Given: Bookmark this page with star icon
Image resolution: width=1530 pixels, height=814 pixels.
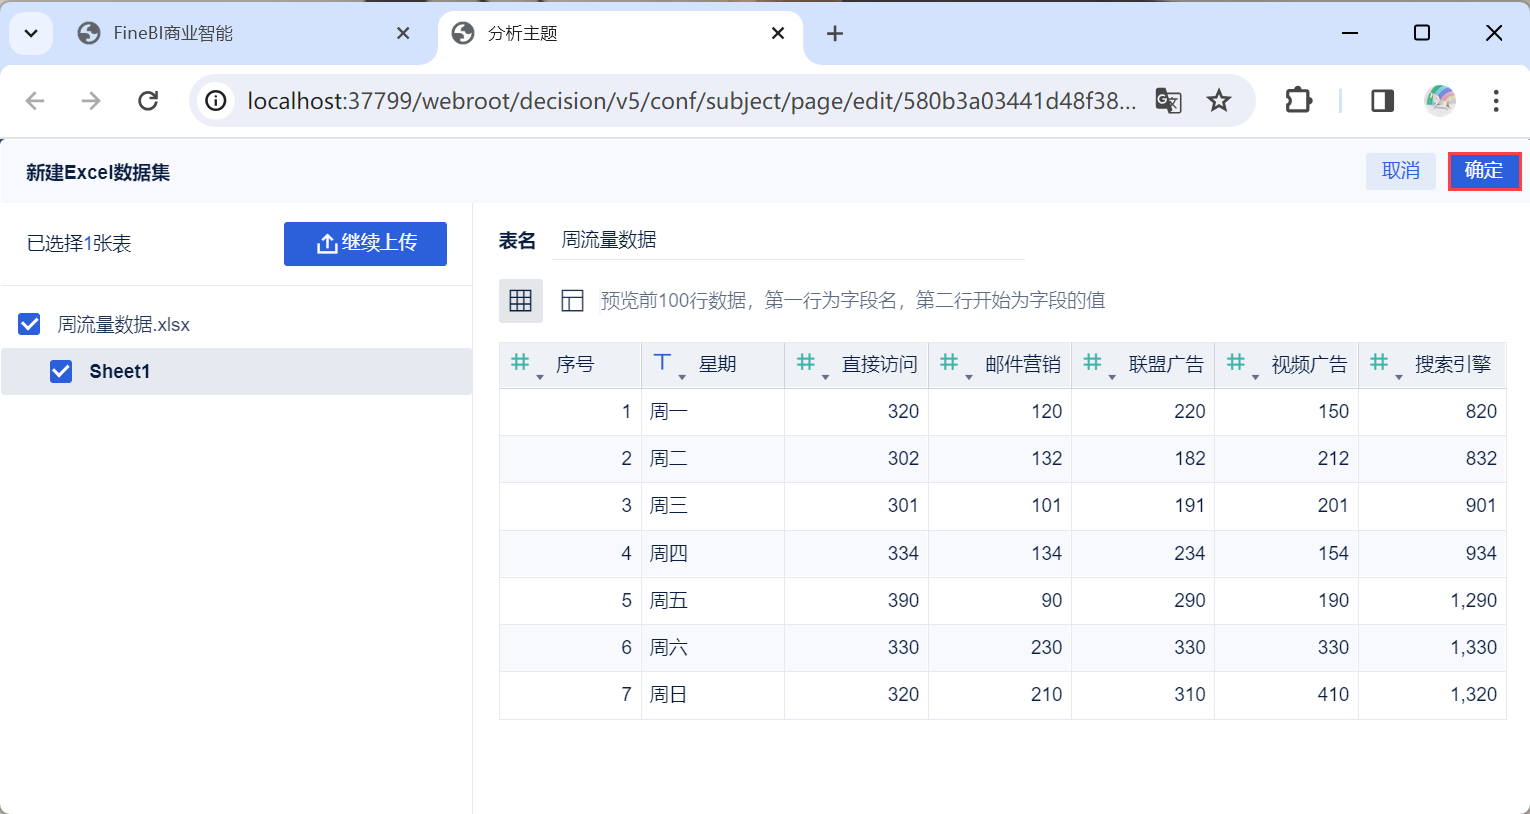Looking at the screenshot, I should tap(1218, 100).
